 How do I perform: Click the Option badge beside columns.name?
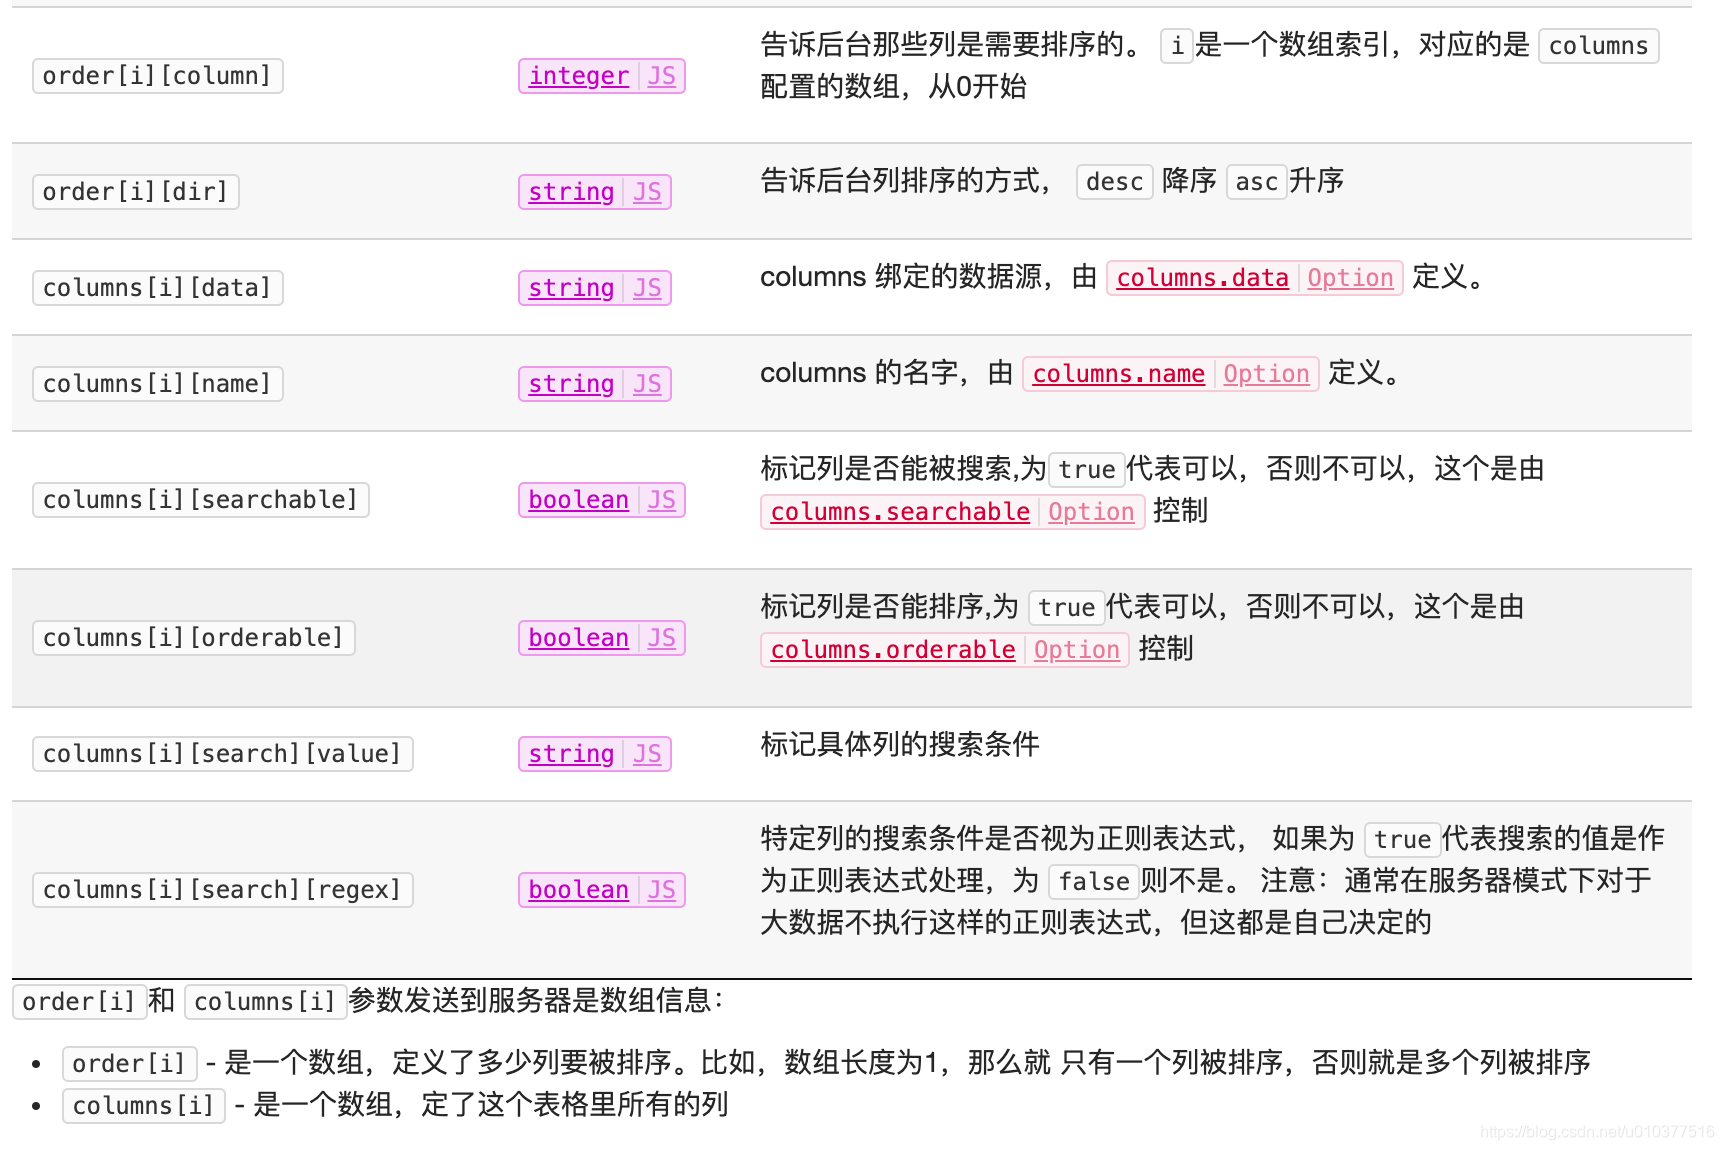pyautogui.click(x=1266, y=373)
